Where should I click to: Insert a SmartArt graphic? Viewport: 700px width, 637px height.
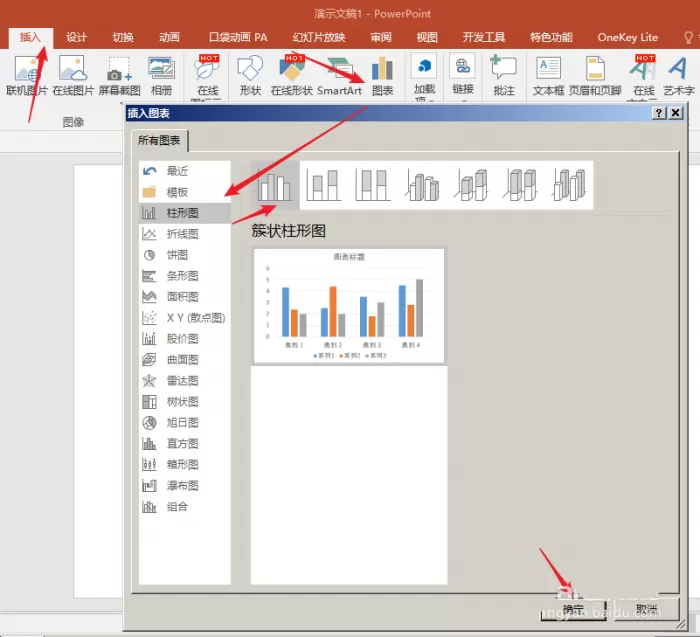point(340,76)
